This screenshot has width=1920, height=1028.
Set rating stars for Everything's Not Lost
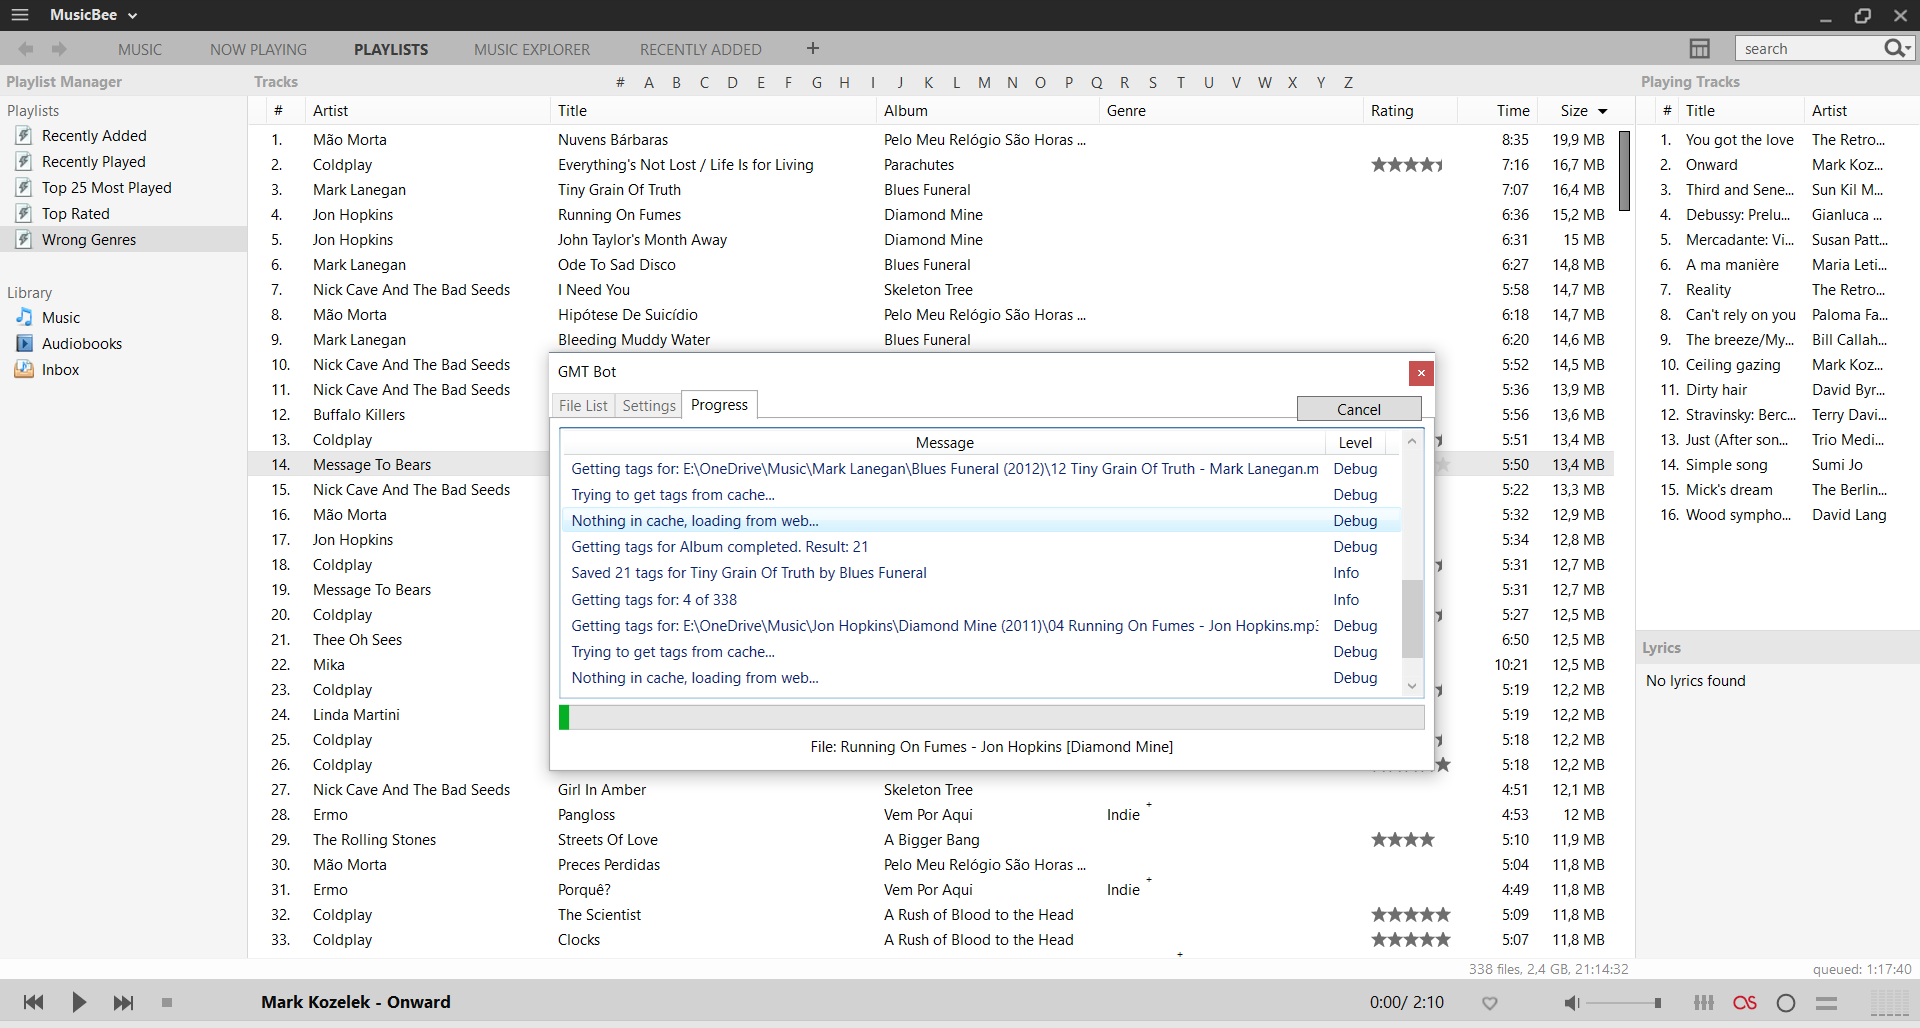(x=1408, y=165)
